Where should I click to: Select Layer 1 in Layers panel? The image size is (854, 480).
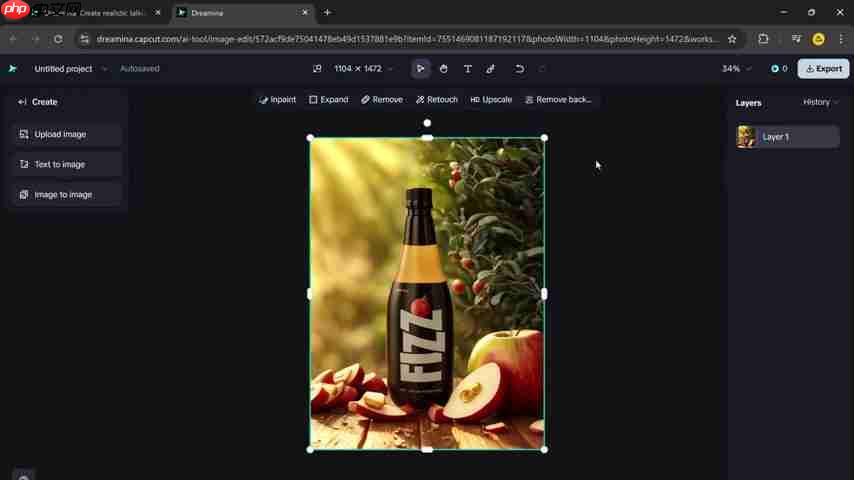click(x=788, y=137)
